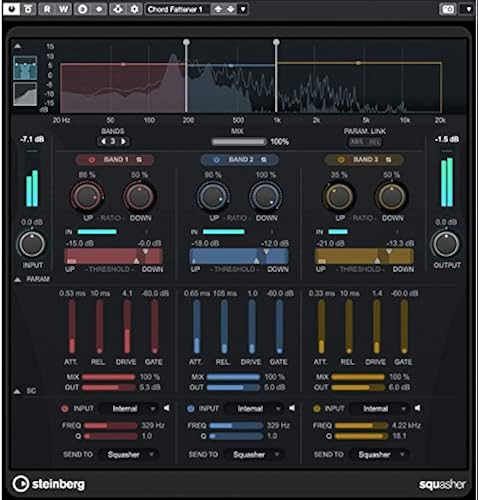Viewport: 478px width, 500px height.
Task: Open Band 3 Internal input dropdown
Action: click(379, 409)
